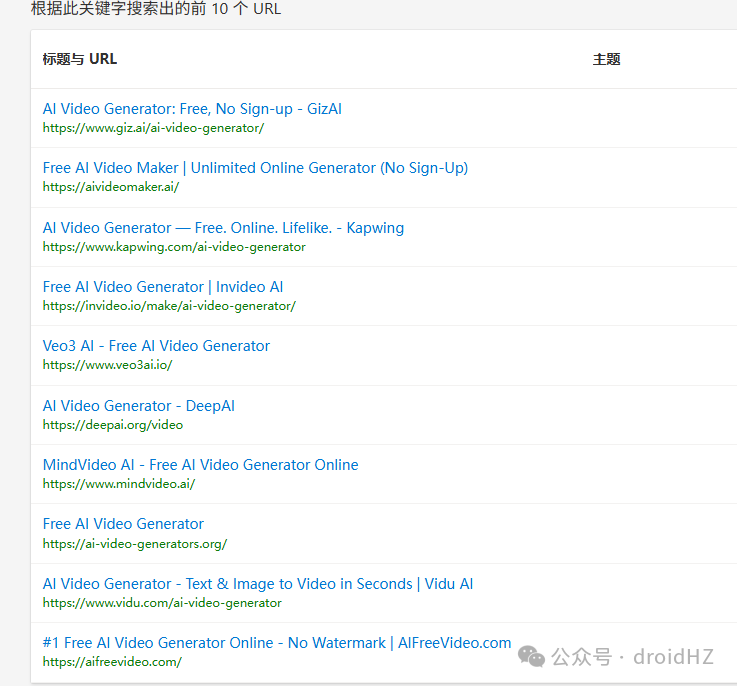The image size is (737, 686).
Task: Click the giz.ai/ai-video-generator URL text
Action: (x=153, y=128)
